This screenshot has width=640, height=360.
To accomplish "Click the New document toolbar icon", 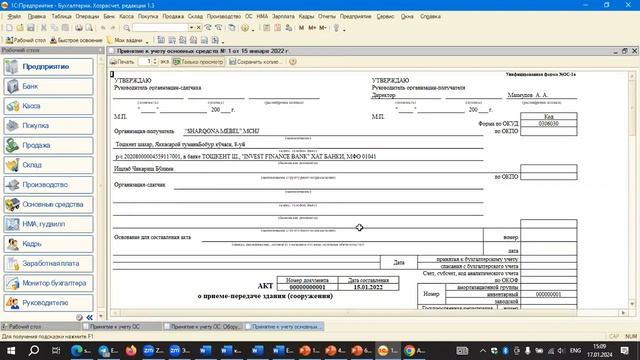I will point(9,28).
